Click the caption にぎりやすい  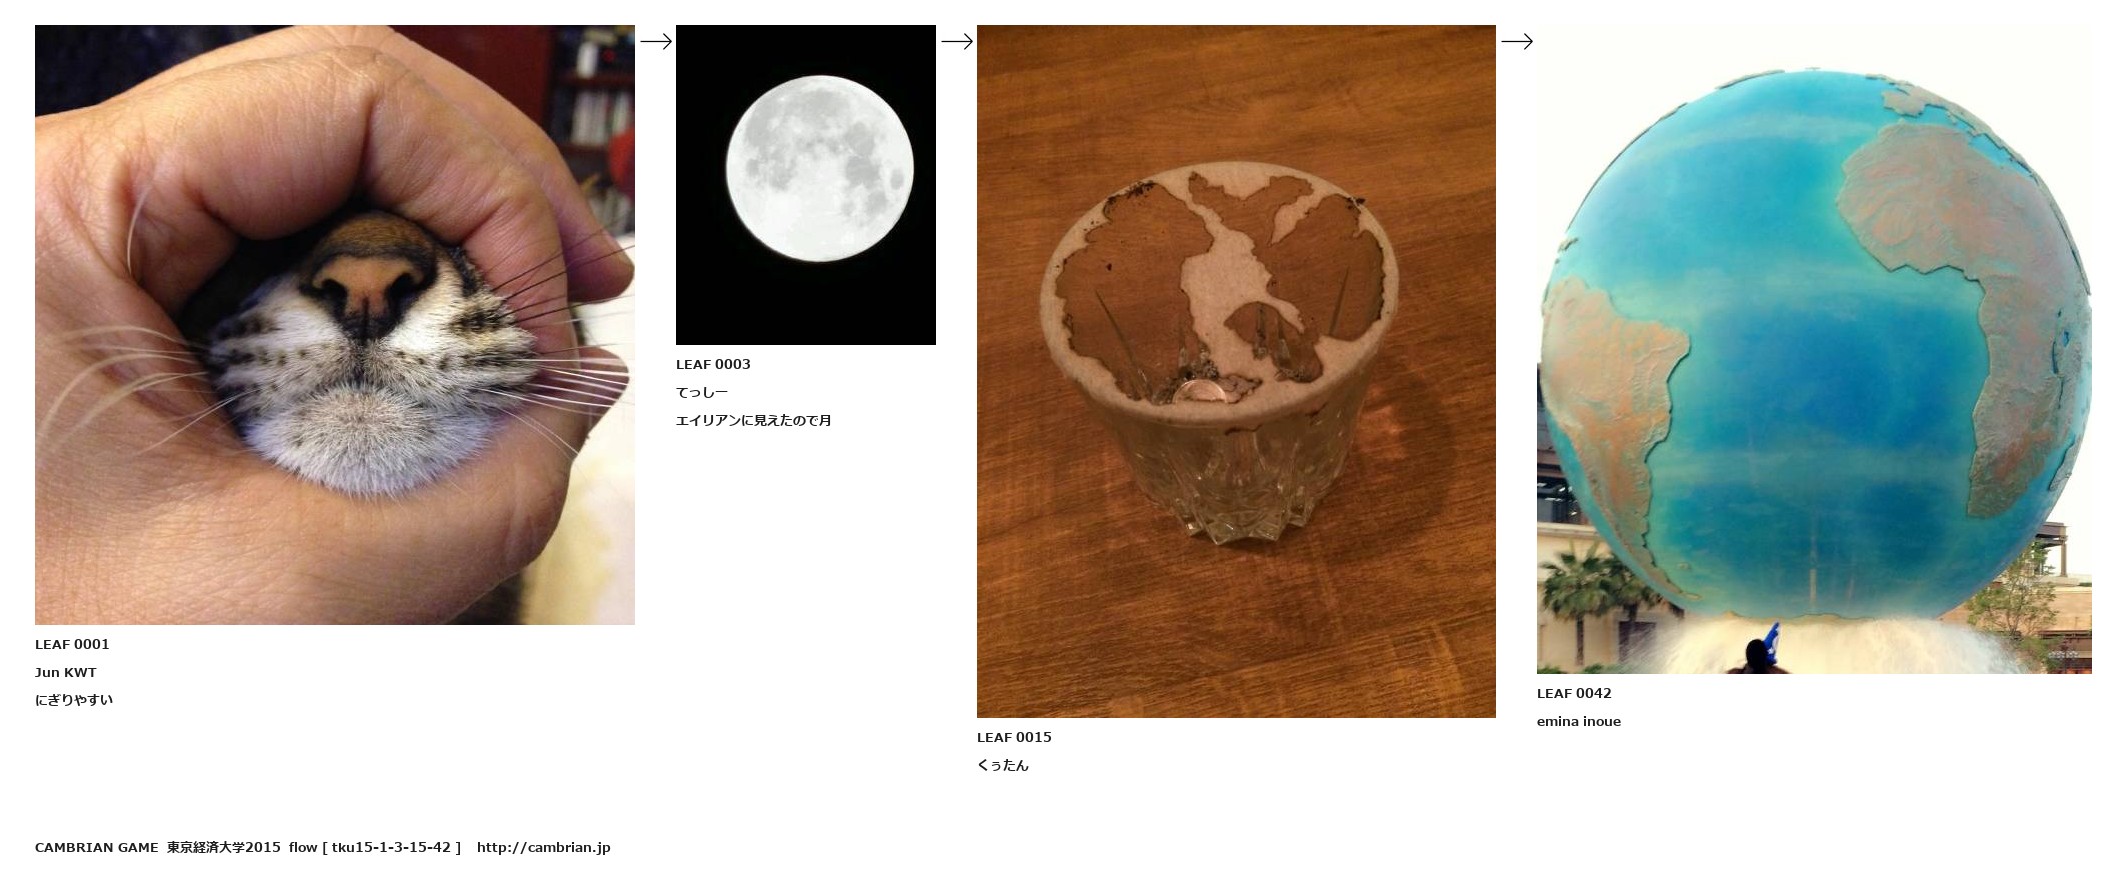[x=74, y=700]
